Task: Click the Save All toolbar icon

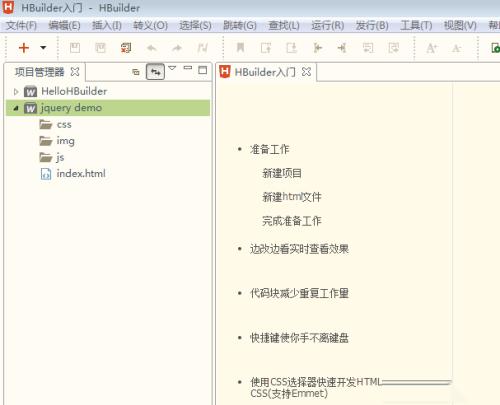Action: (100, 48)
